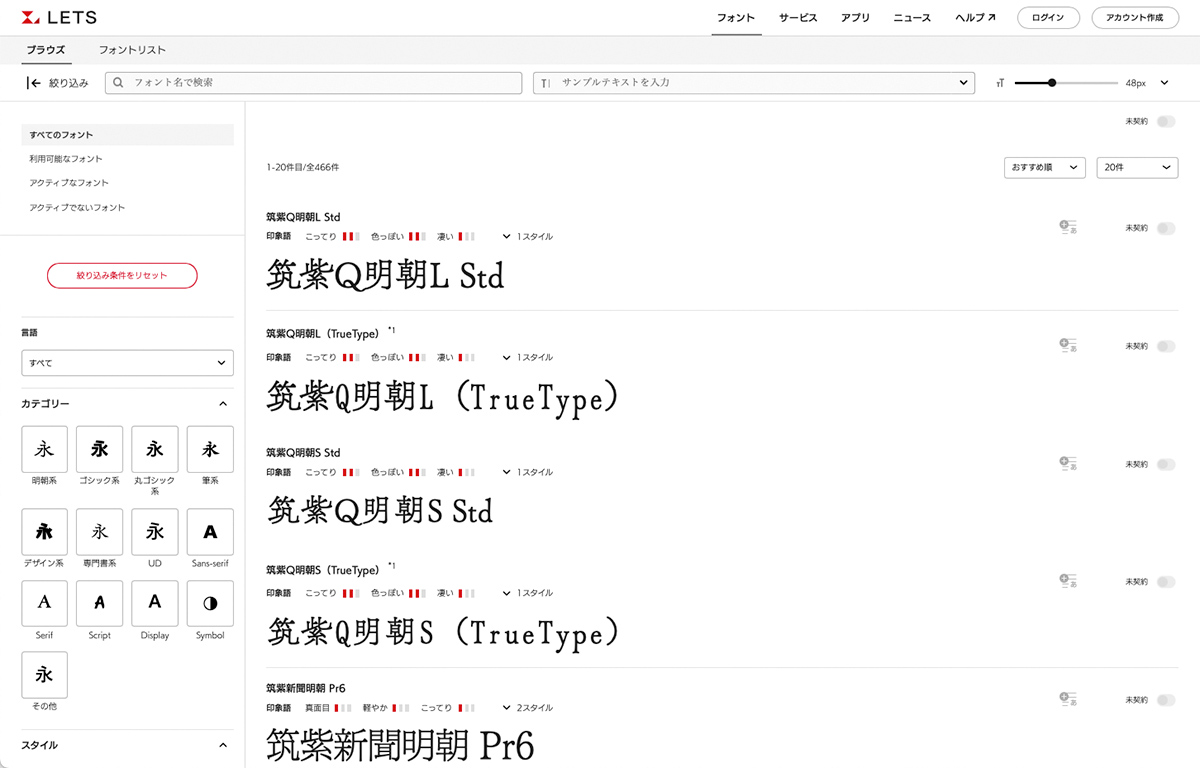The width and height of the screenshot is (1200, 768).
Task: Open the サービス menu item
Action: pyautogui.click(x=798, y=18)
